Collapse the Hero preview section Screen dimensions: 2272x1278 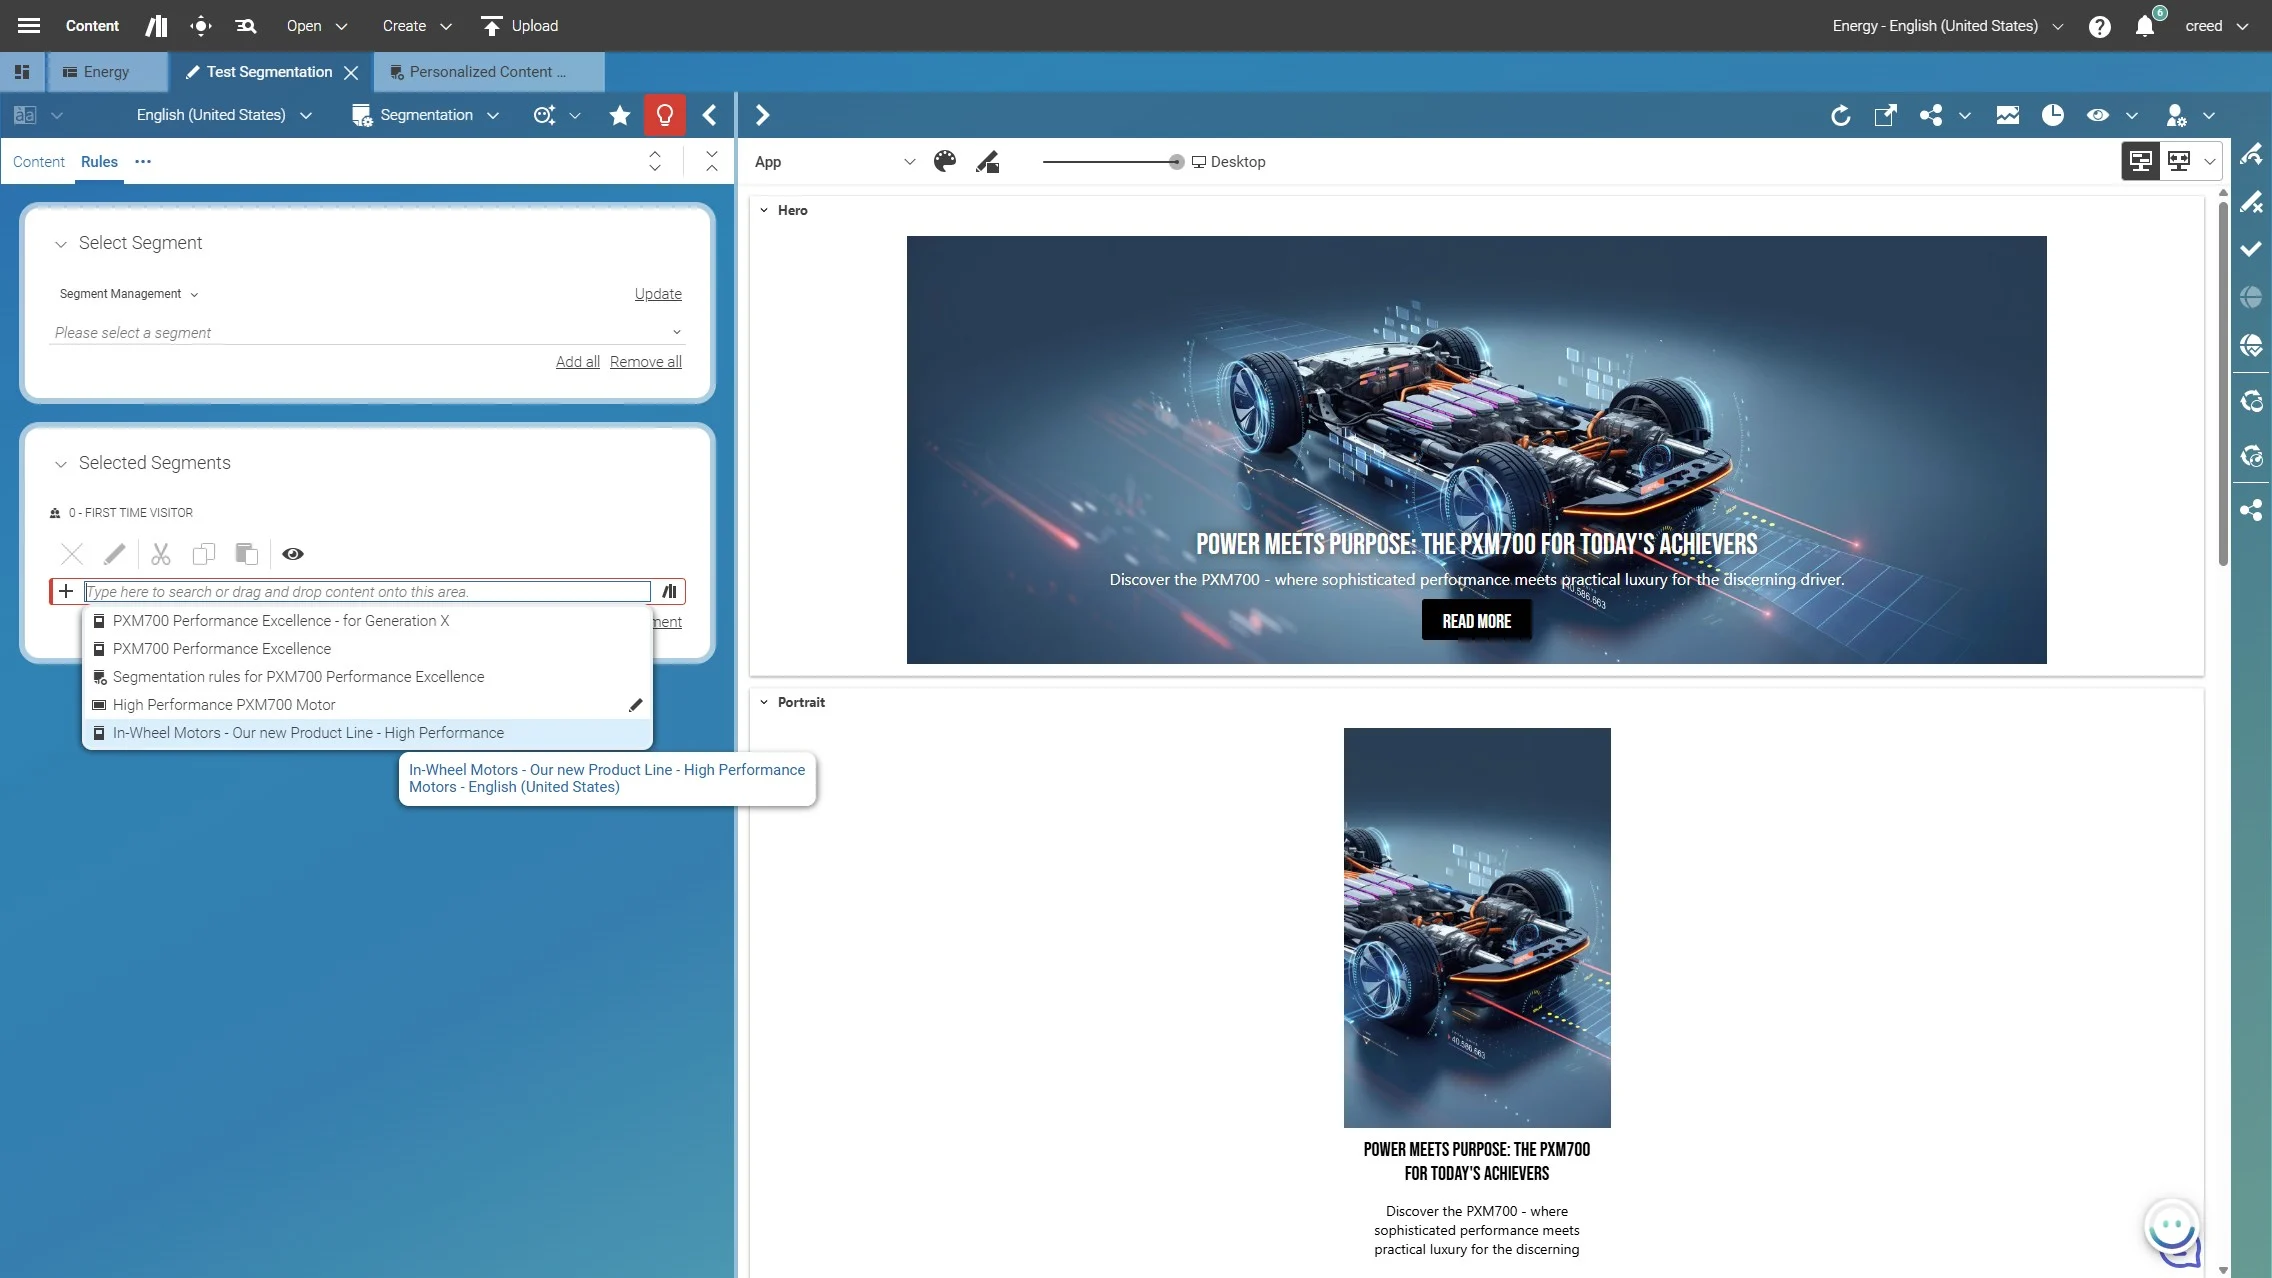click(x=764, y=211)
